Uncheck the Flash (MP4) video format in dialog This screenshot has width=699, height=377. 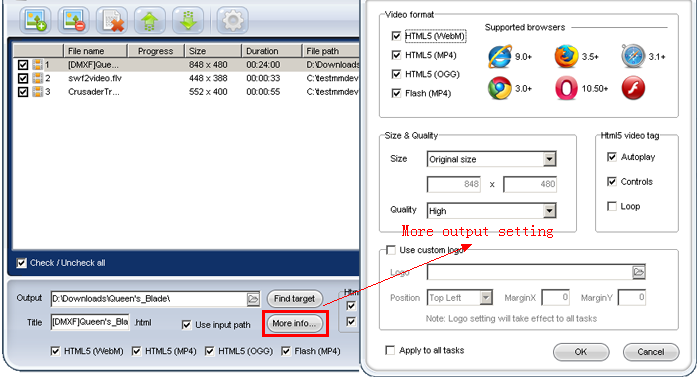[x=396, y=93]
